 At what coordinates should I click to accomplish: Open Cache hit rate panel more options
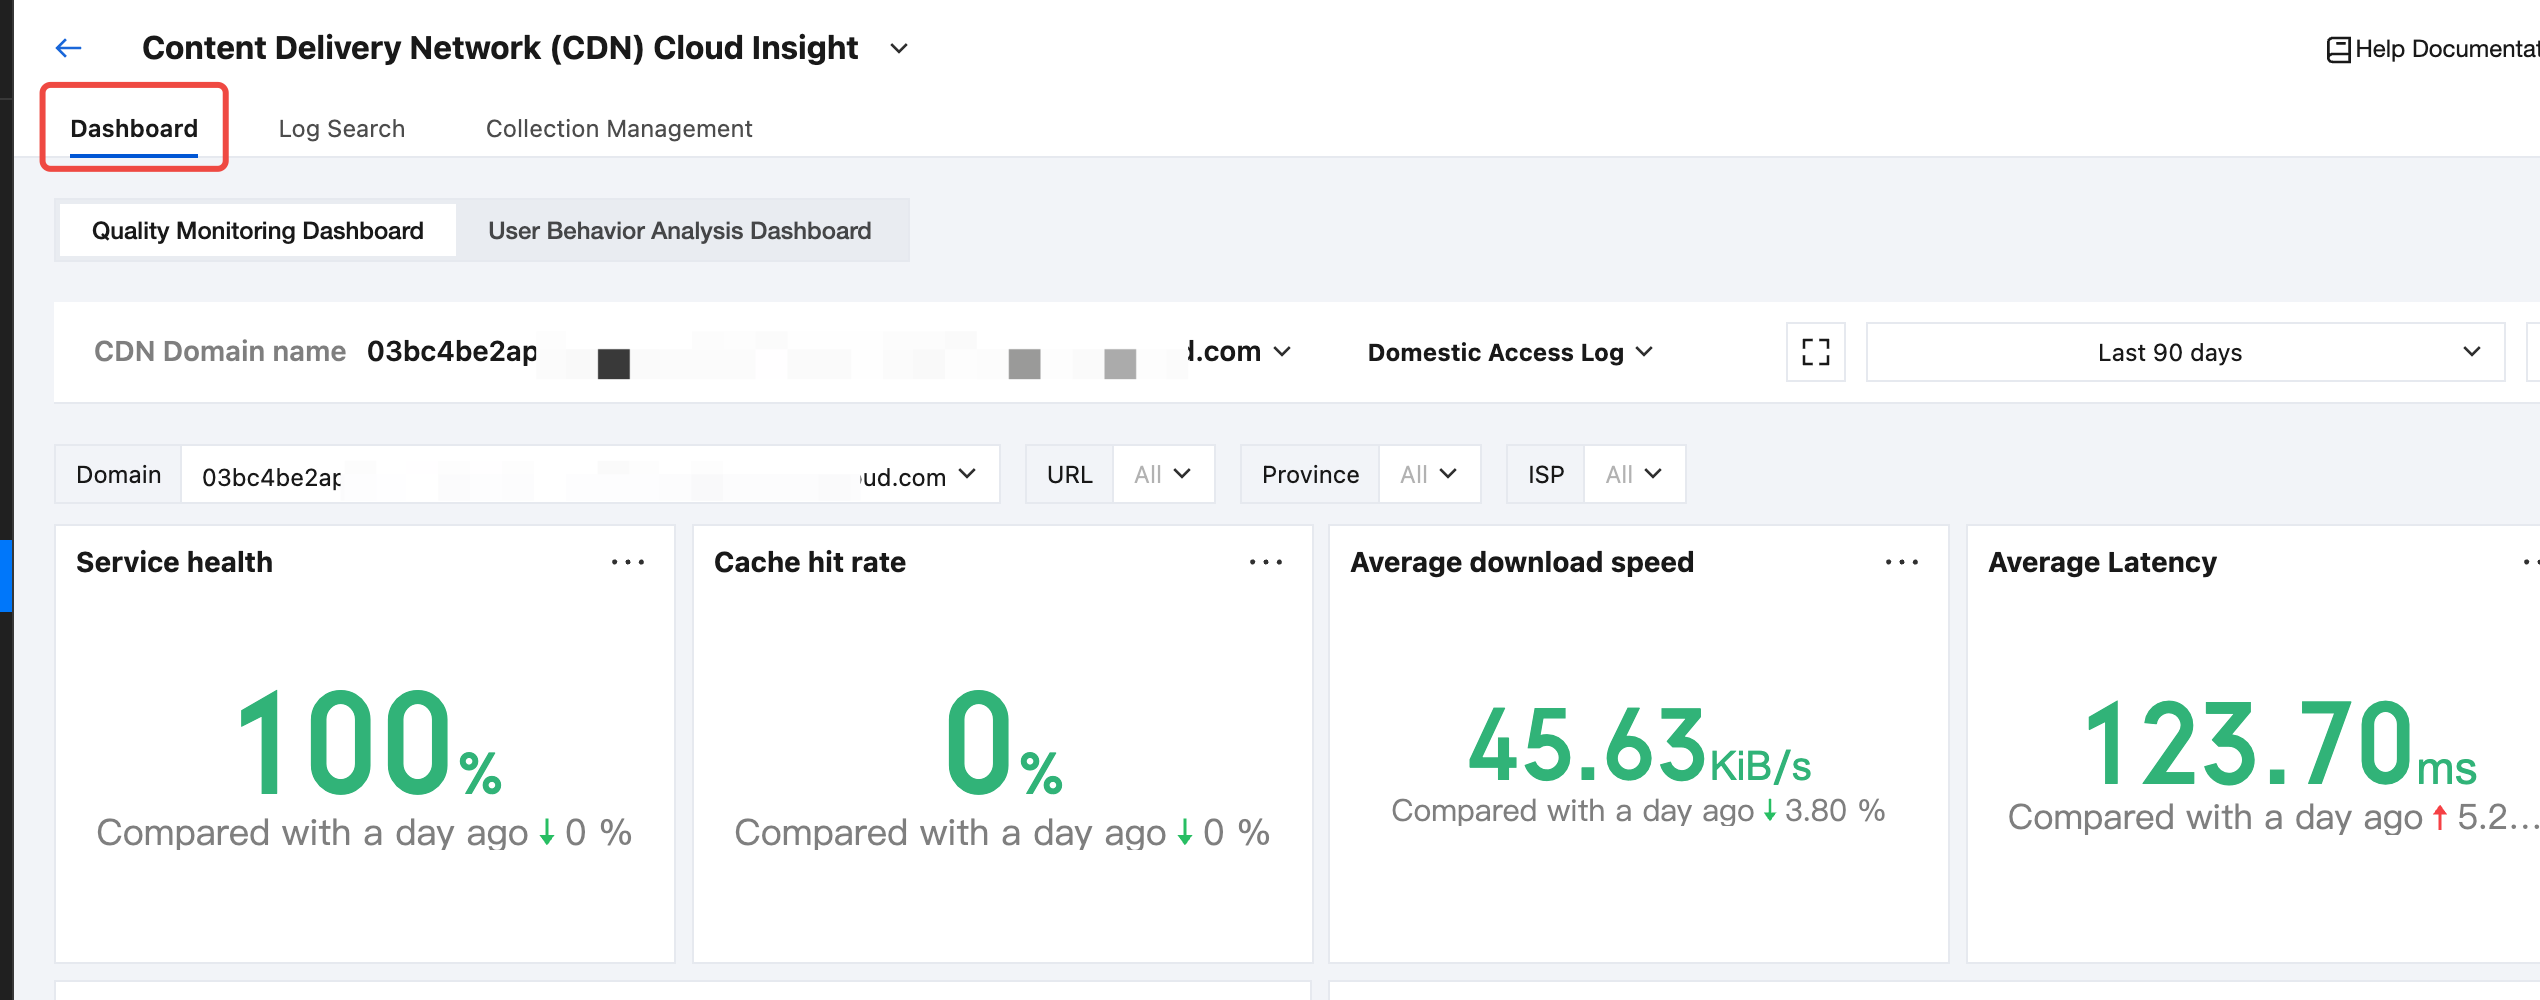(x=1265, y=563)
